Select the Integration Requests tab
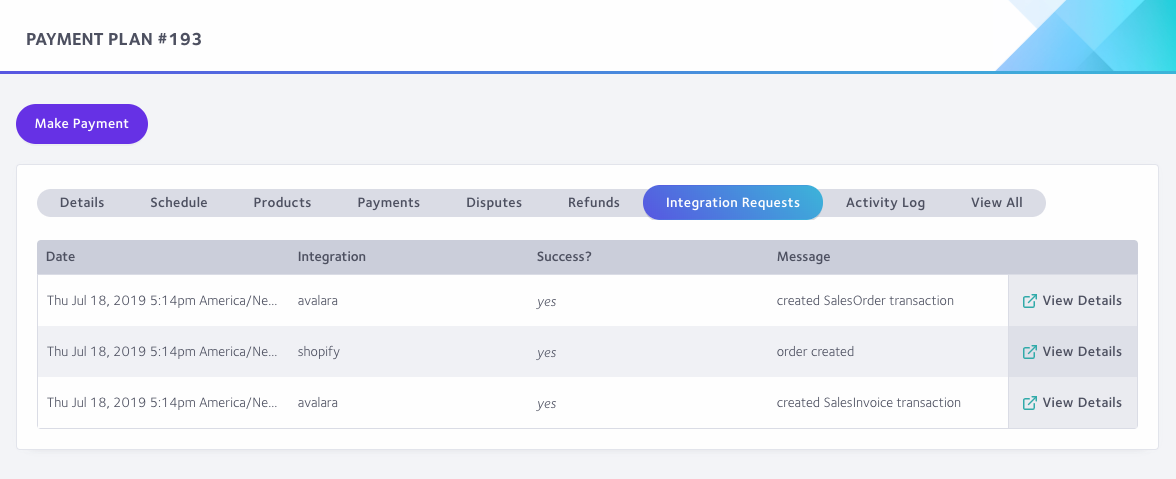The height and width of the screenshot is (479, 1176). coord(733,202)
